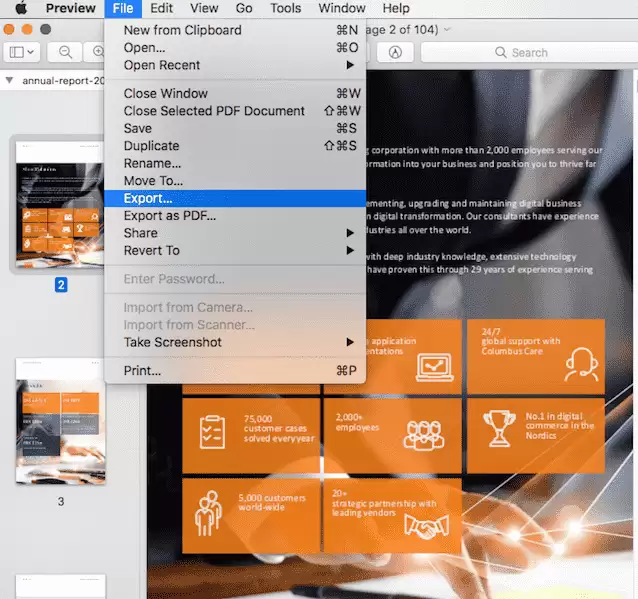Viewport: 638px width, 599px height.
Task: Select Print... from the File menu
Action: click(x=142, y=370)
